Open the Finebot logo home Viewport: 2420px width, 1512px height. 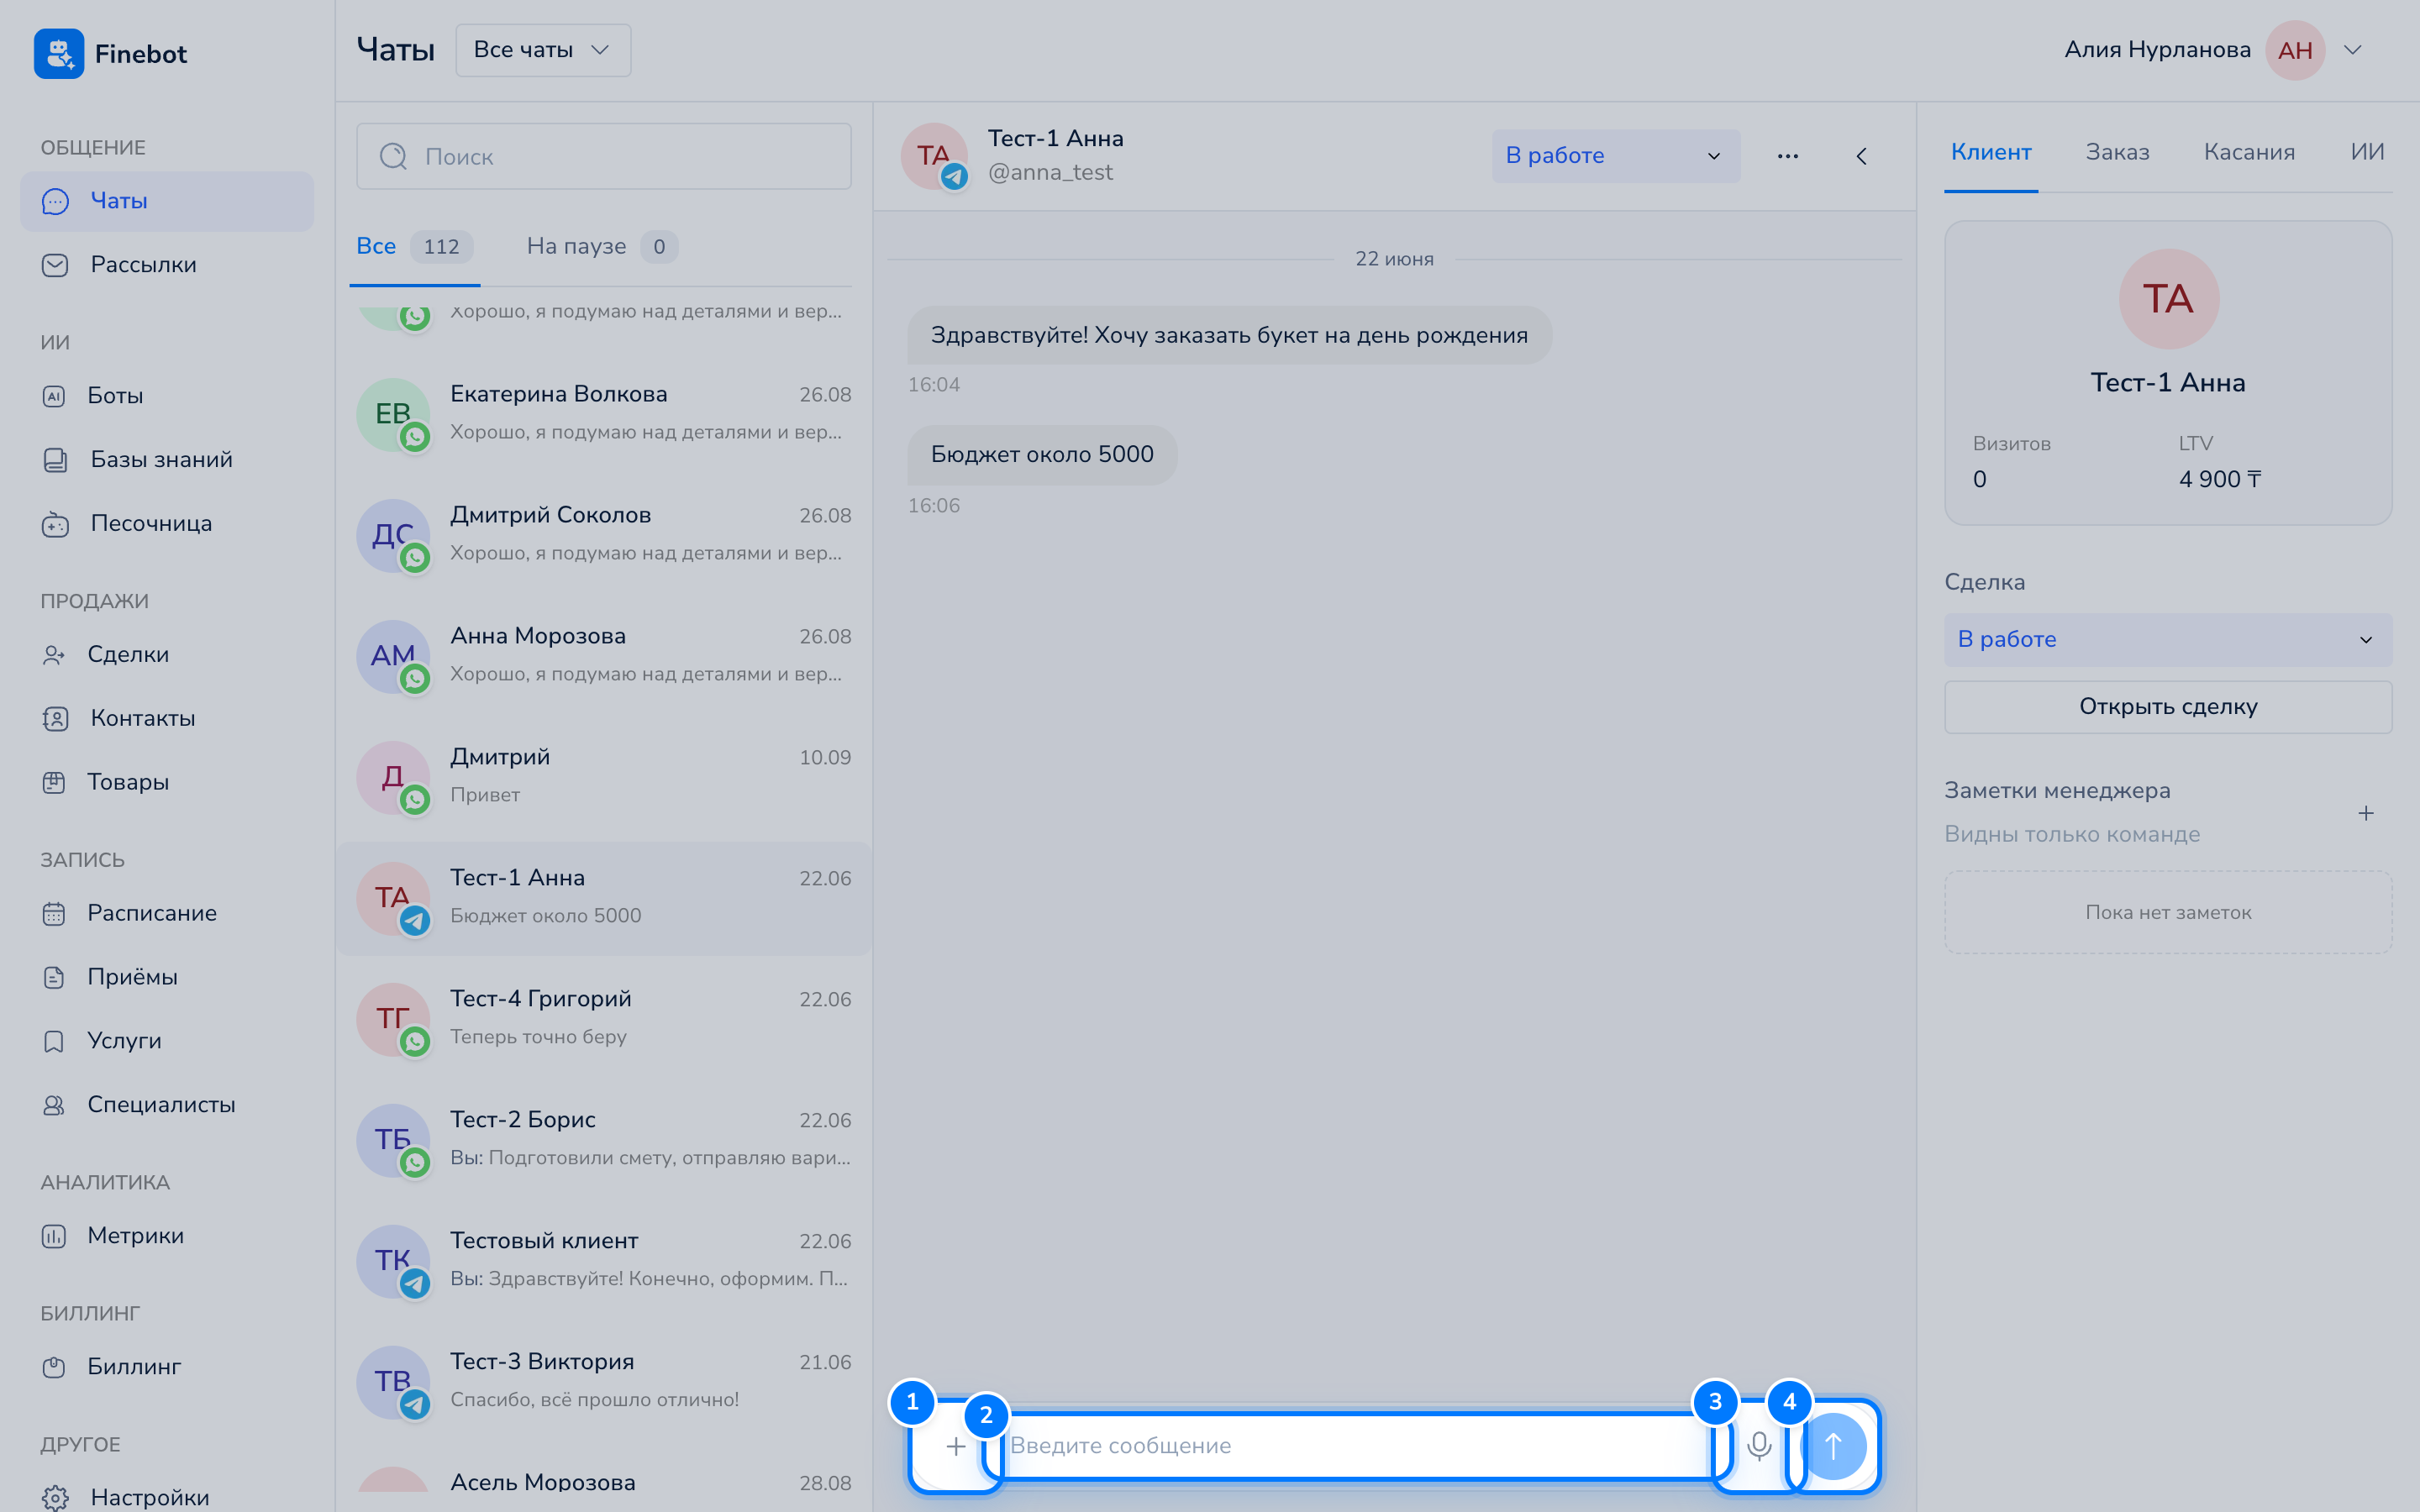tap(111, 54)
